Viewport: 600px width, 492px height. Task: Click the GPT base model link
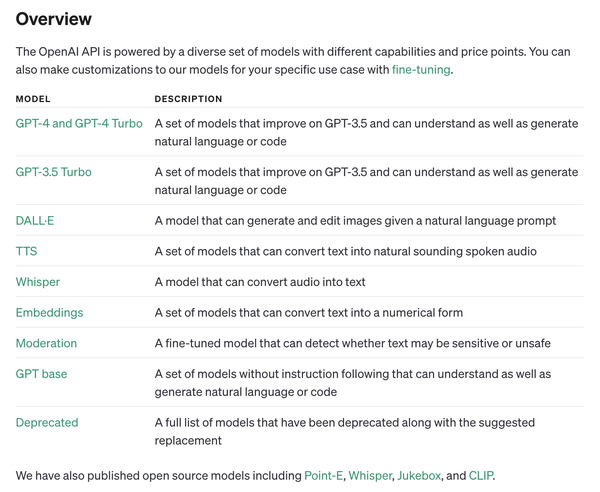click(x=42, y=374)
